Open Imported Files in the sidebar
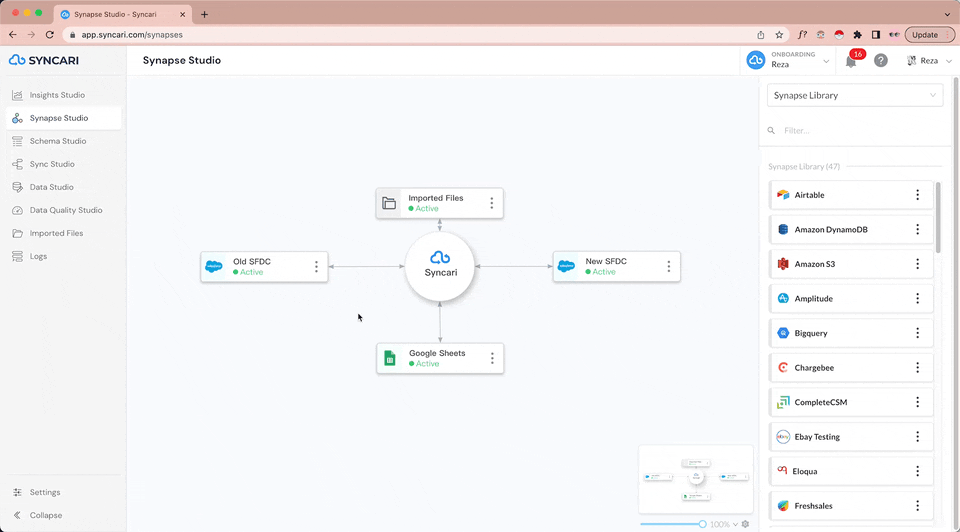This screenshot has width=960, height=532. tap(56, 233)
